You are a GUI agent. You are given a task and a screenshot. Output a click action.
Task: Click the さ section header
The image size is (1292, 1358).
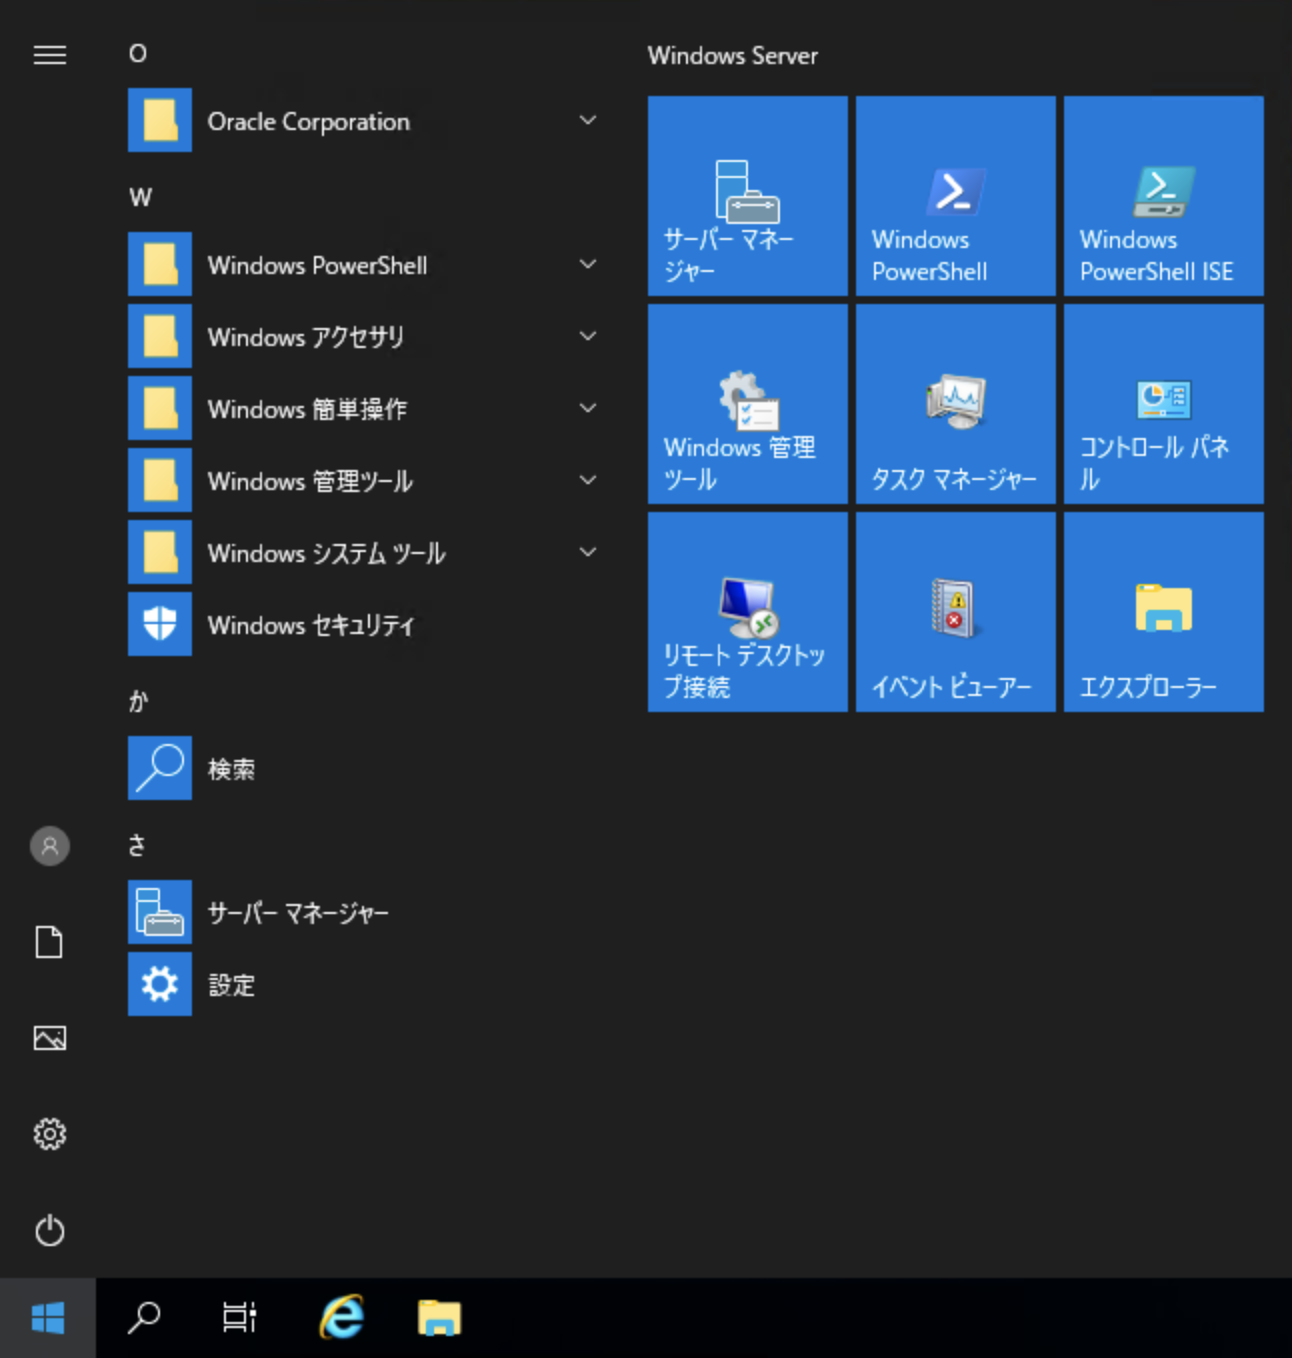coord(137,845)
